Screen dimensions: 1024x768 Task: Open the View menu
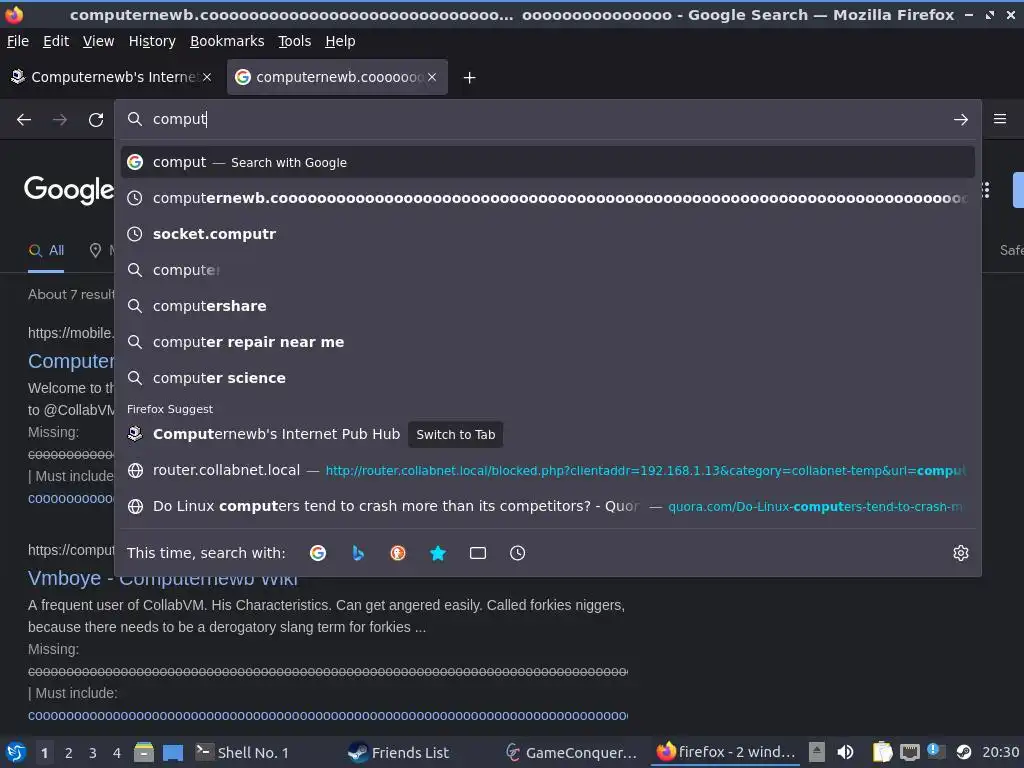98,41
